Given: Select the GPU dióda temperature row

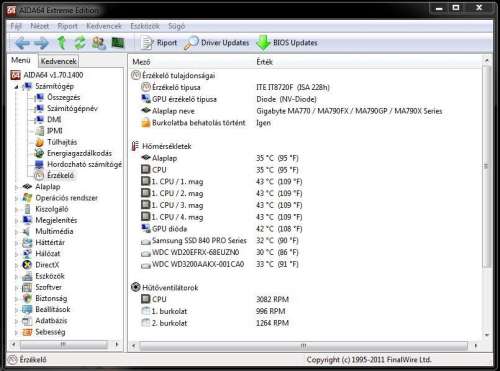Looking at the screenshot, I should (x=222, y=229).
